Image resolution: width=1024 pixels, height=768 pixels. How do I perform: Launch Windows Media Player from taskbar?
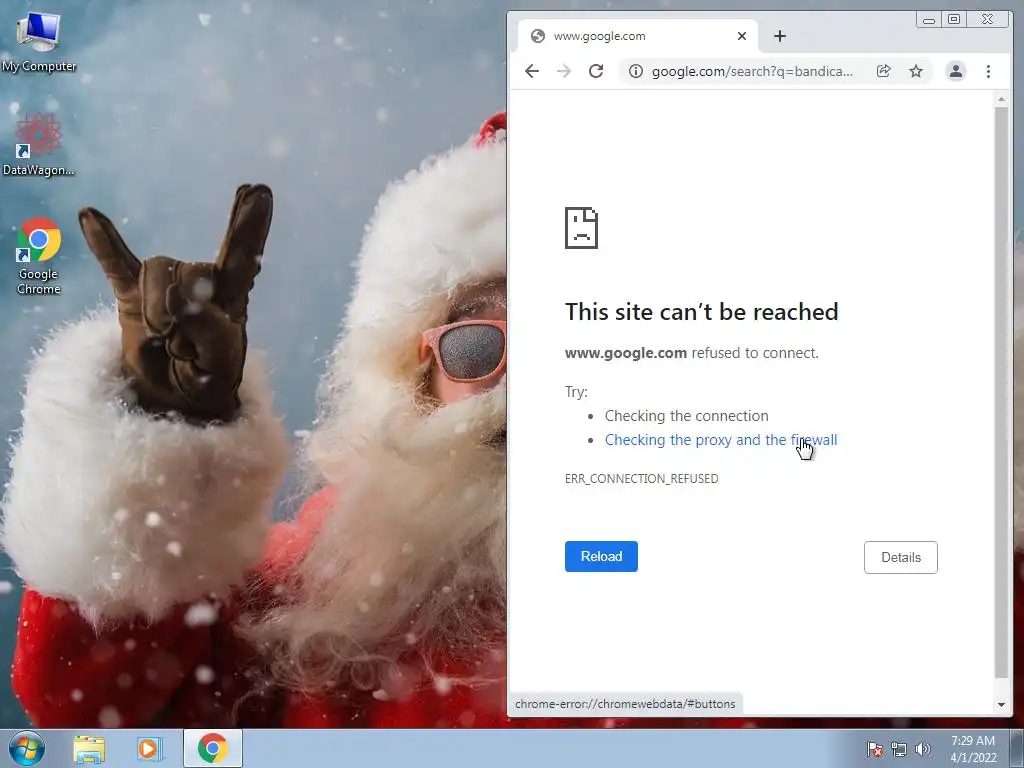pos(150,748)
